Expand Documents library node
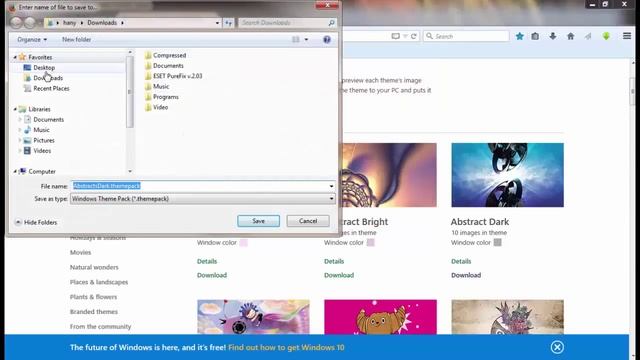 [x=20, y=120]
